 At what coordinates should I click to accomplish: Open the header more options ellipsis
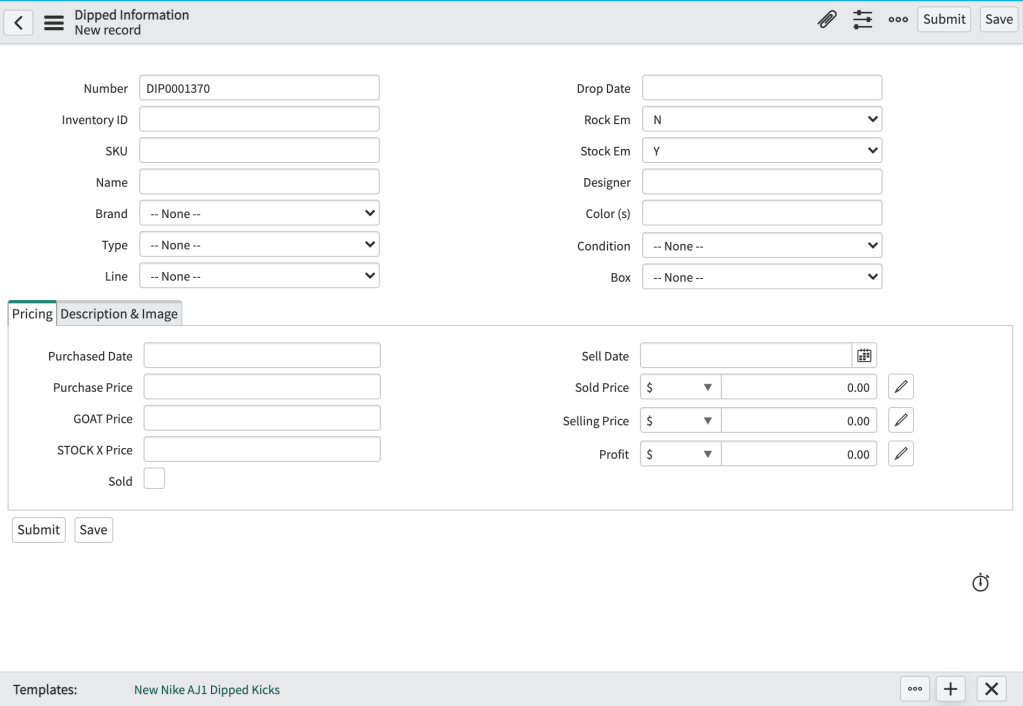897,20
